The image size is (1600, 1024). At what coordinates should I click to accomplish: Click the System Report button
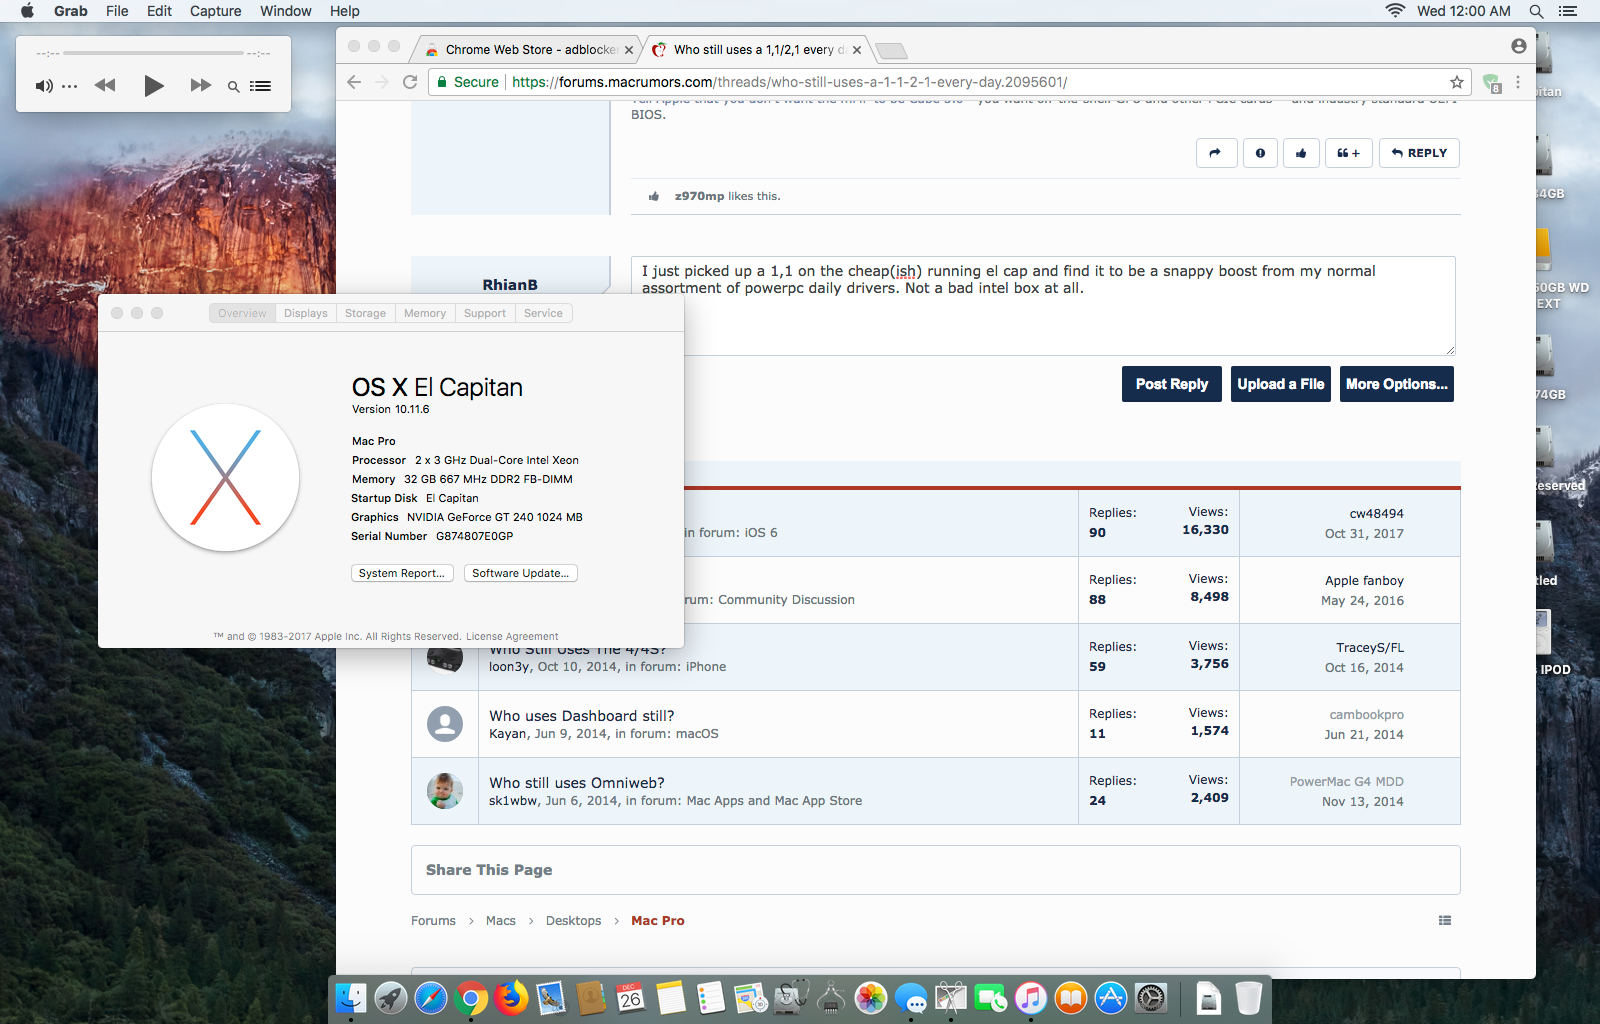tap(402, 573)
